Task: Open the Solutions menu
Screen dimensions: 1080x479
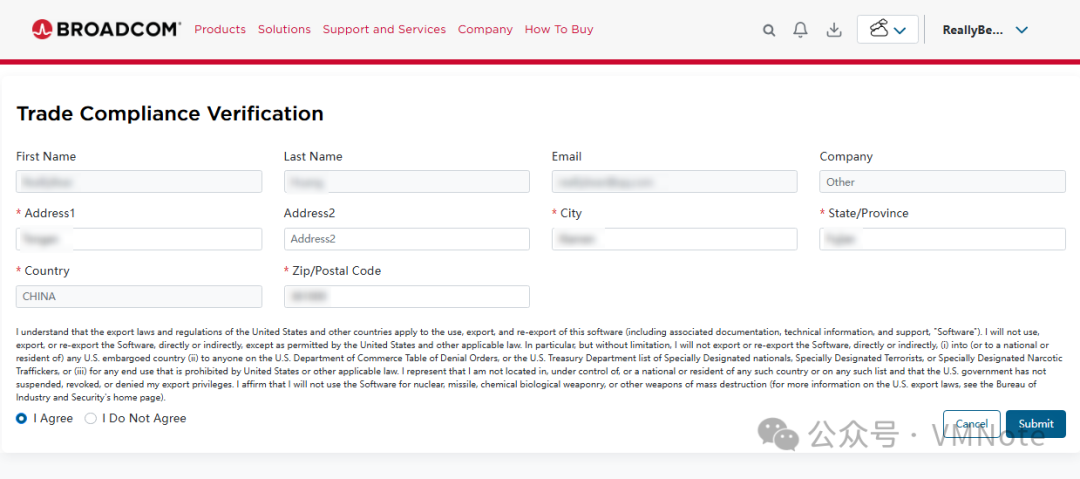Action: [284, 29]
